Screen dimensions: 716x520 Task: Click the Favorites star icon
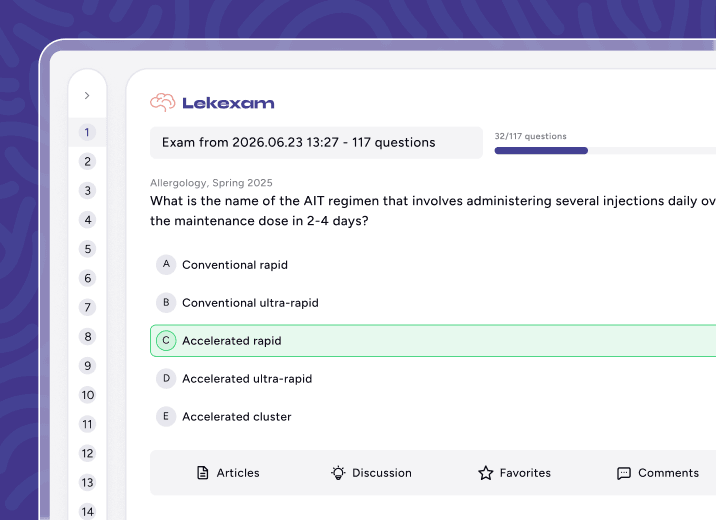tap(486, 473)
